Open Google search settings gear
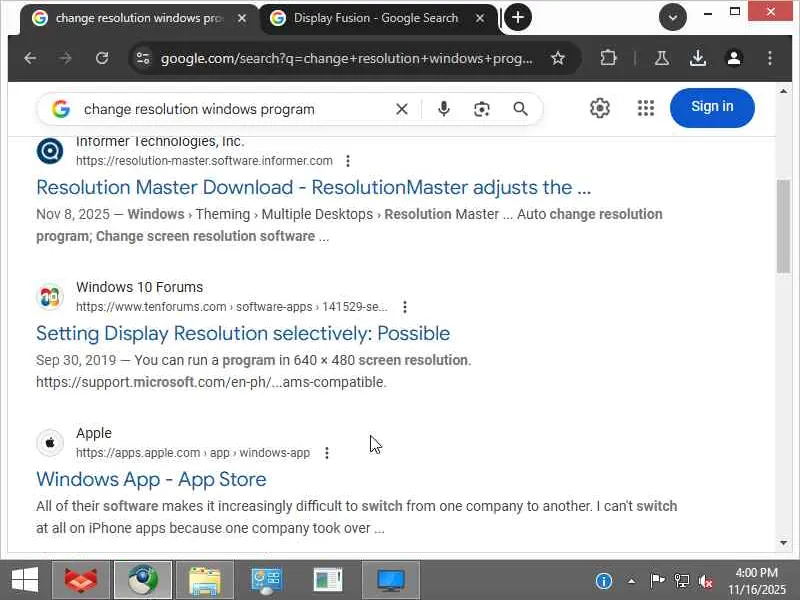This screenshot has width=800, height=600. [x=599, y=108]
